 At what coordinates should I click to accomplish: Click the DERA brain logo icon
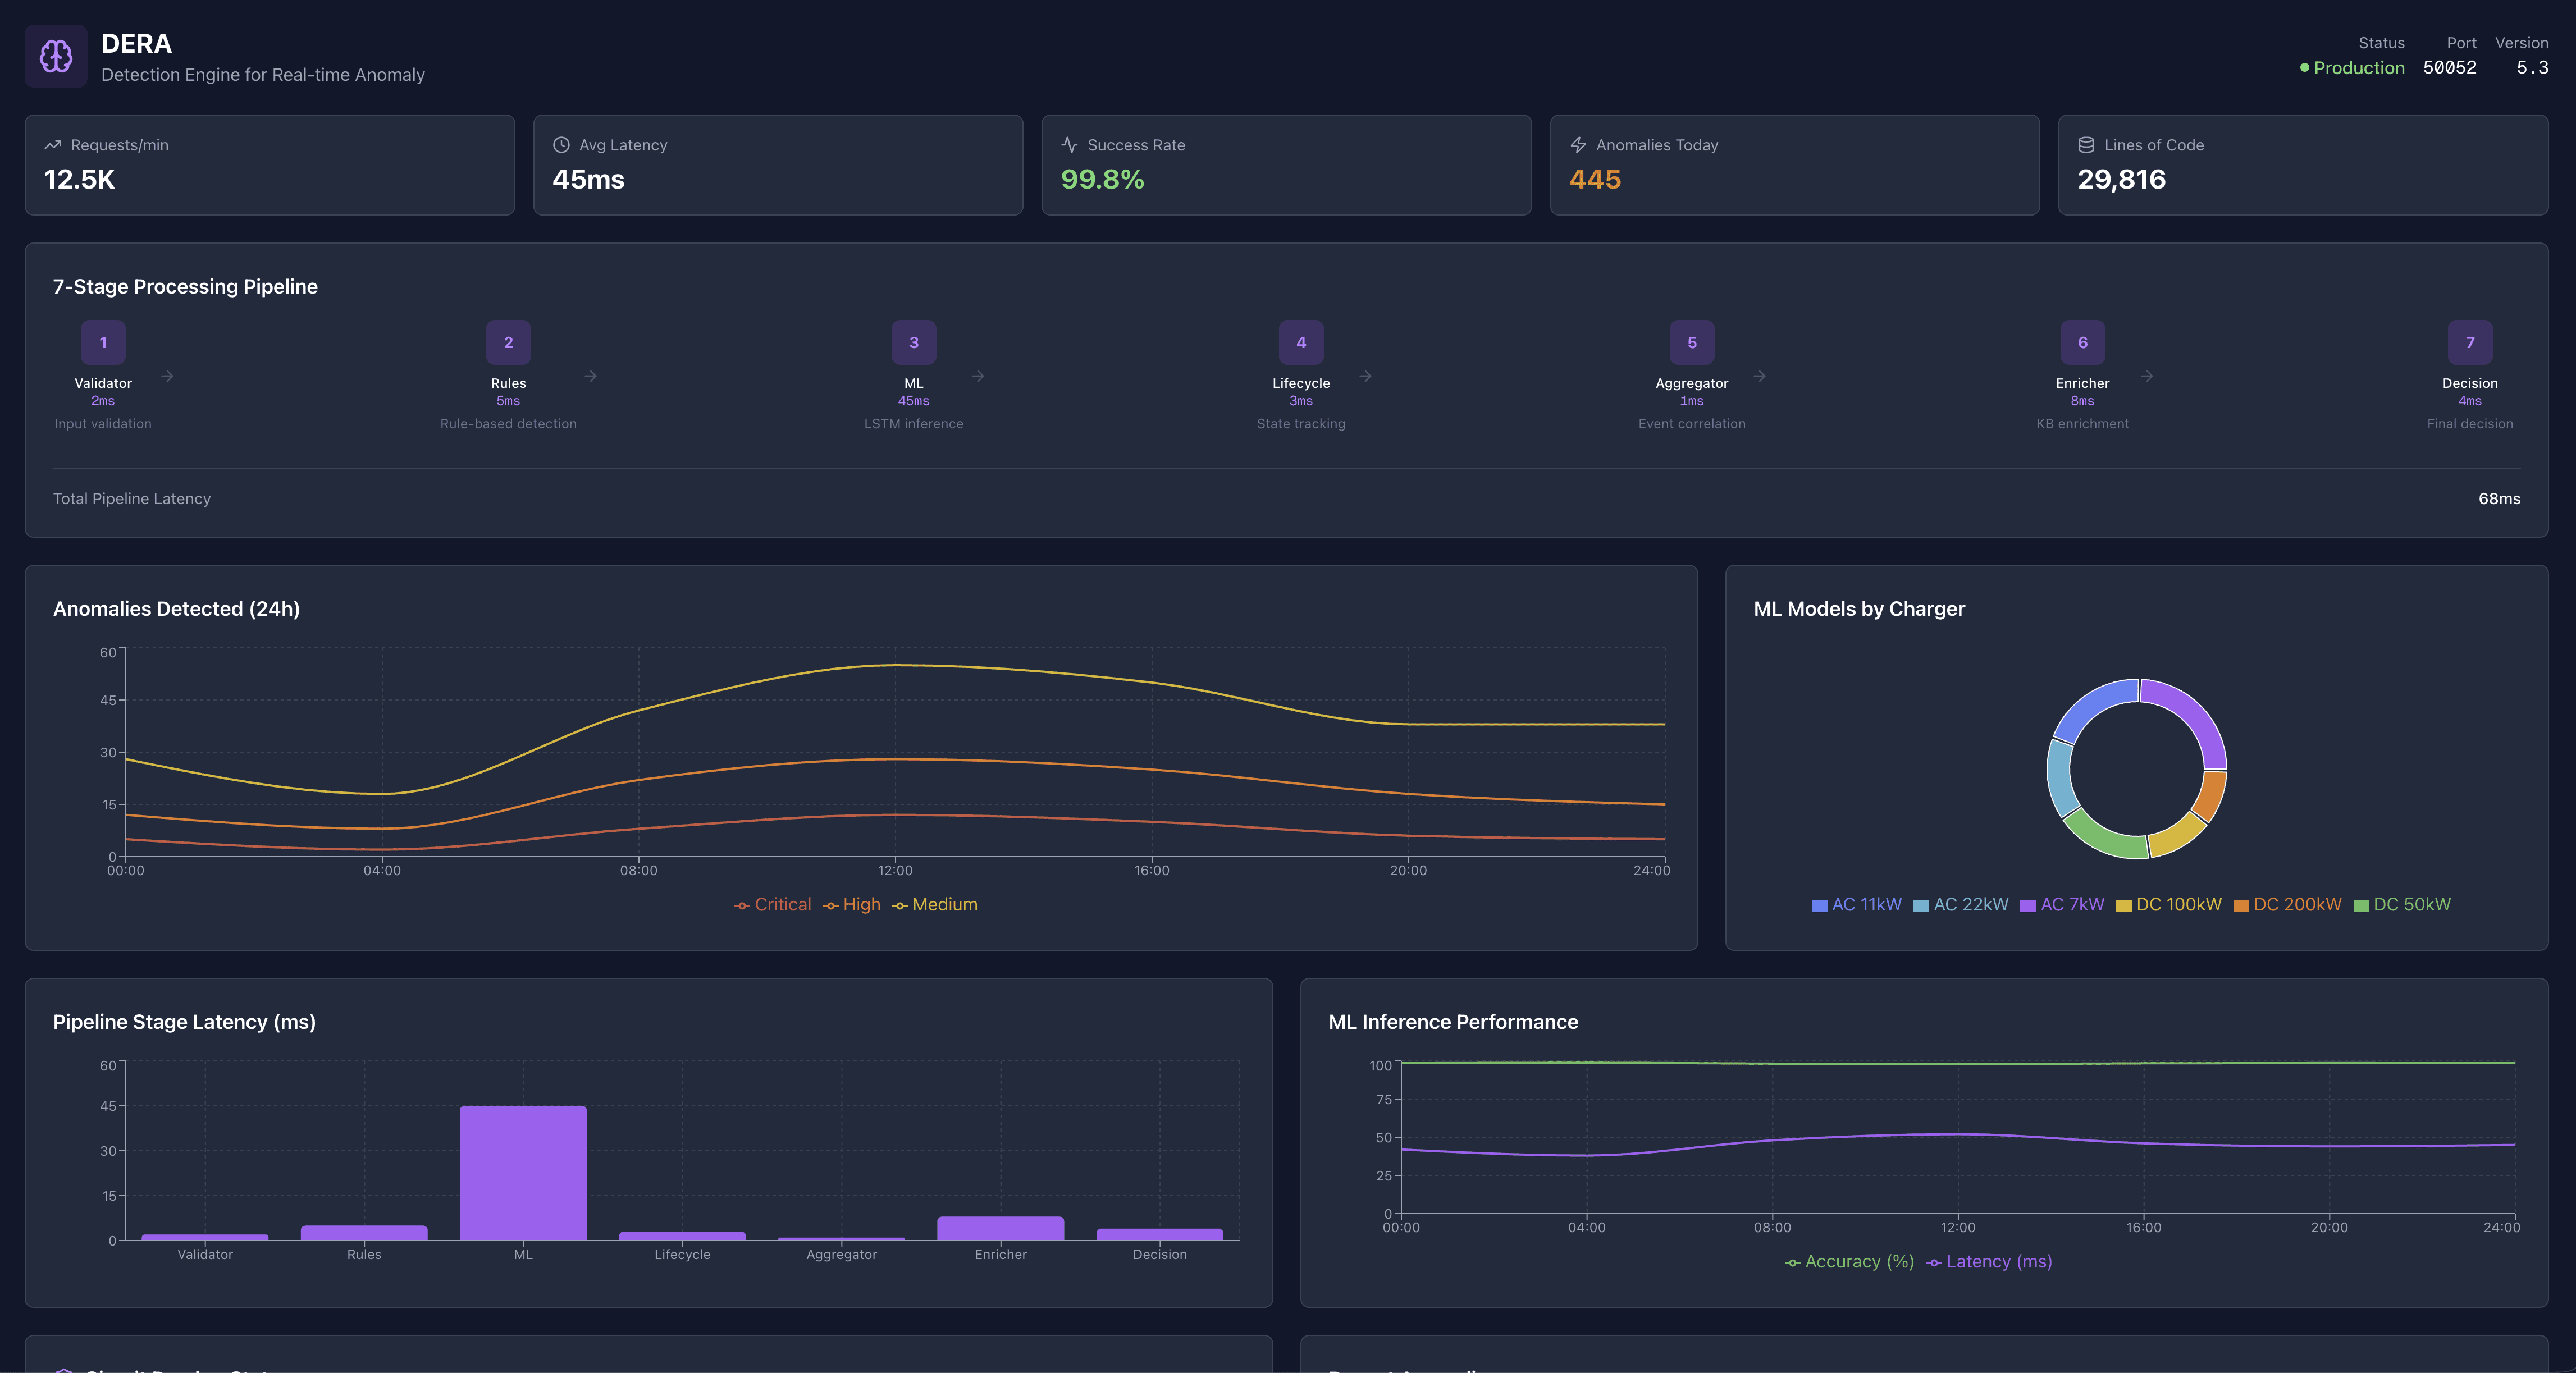tap(56, 56)
